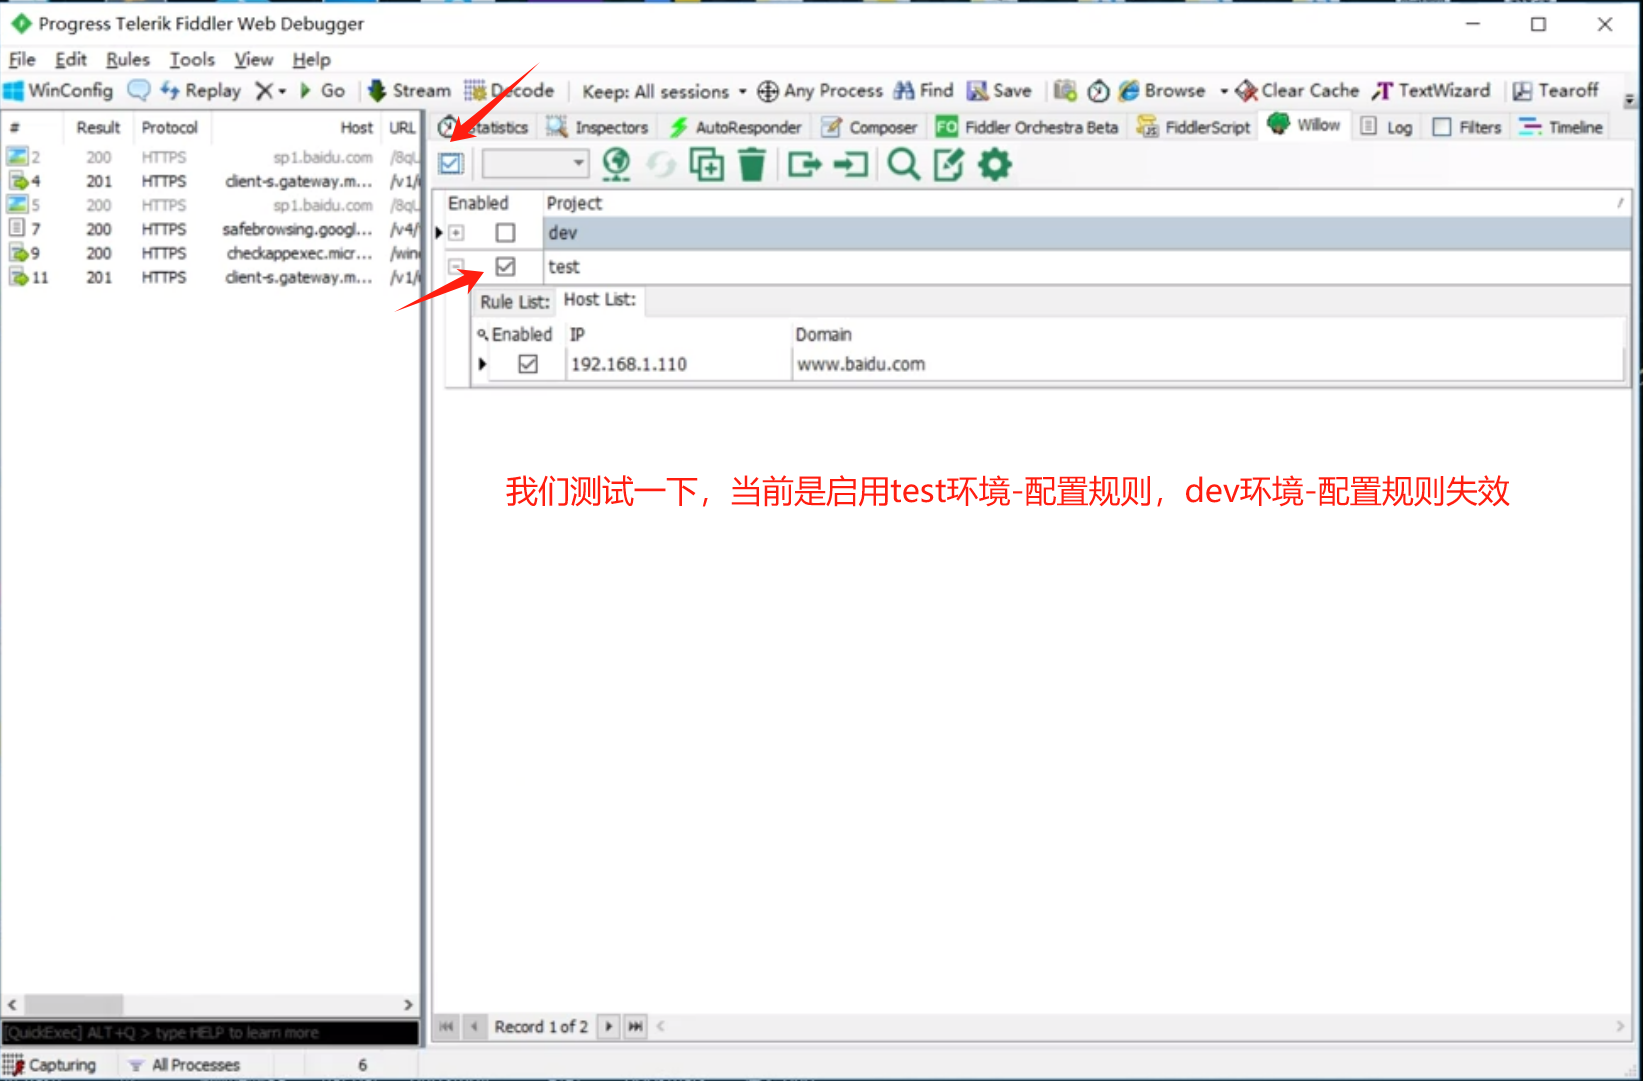
Task: Open the Help menu
Action: click(x=312, y=60)
